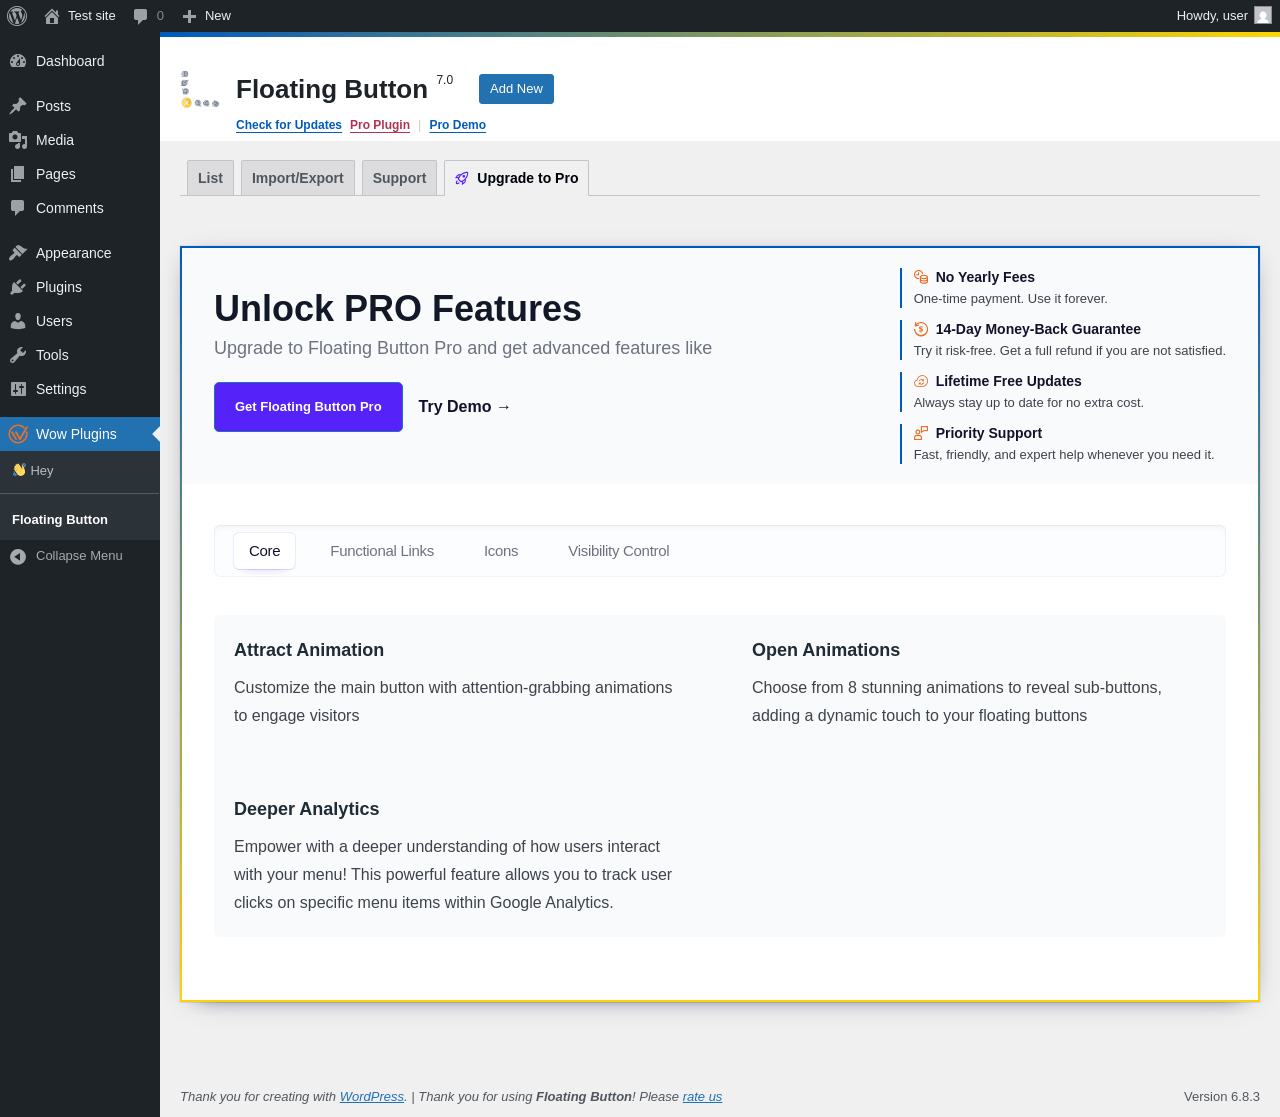Click the Wow Plugins logo icon
The width and height of the screenshot is (1280, 1117).
[18, 434]
